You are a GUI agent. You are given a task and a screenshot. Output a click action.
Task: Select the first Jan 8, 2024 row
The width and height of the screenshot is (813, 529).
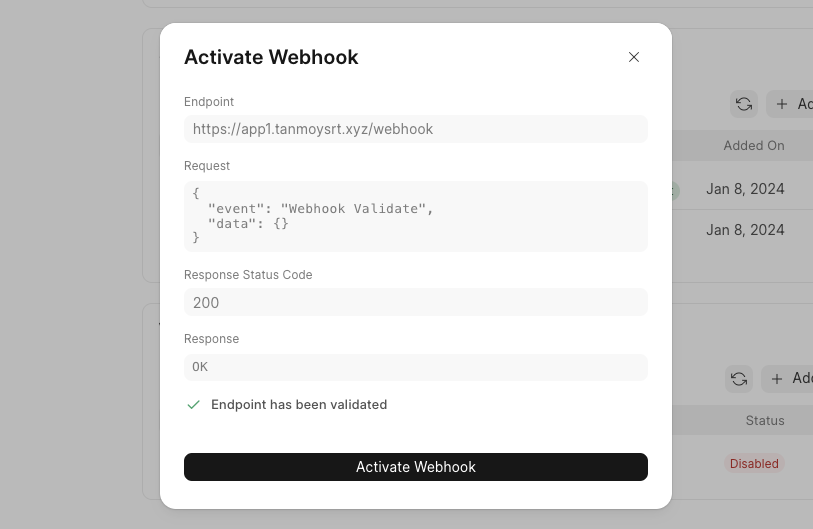[x=745, y=189]
